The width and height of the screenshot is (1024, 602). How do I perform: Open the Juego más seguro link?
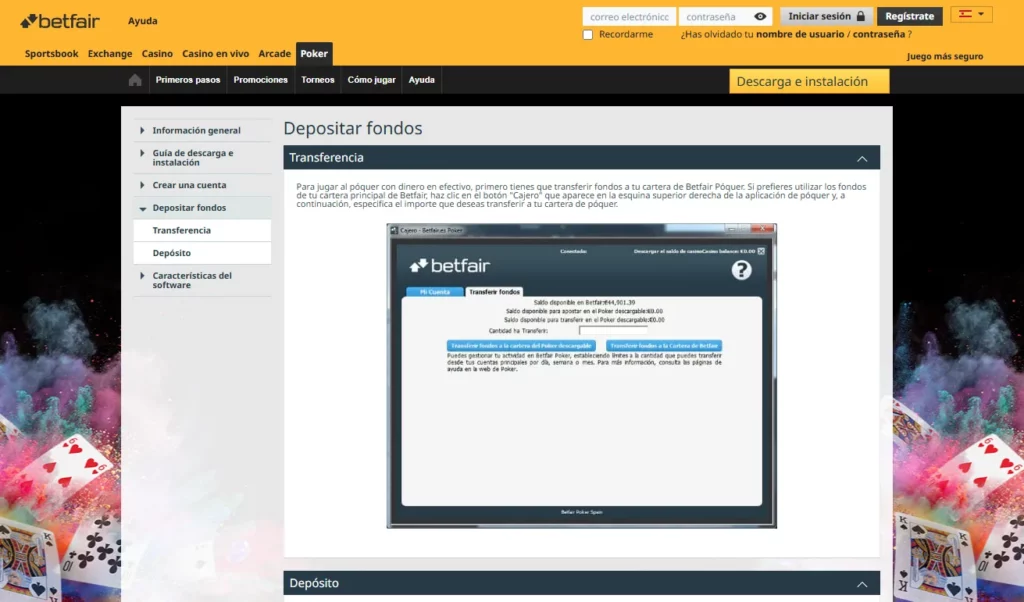[x=944, y=56]
